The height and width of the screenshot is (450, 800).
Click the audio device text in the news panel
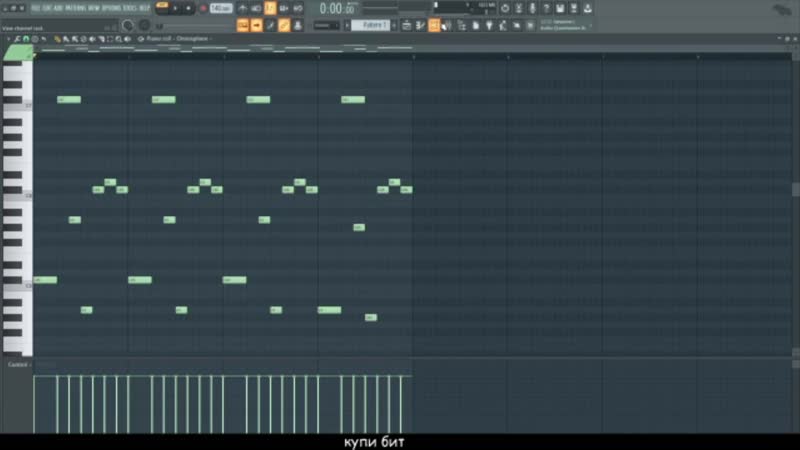tap(563, 28)
